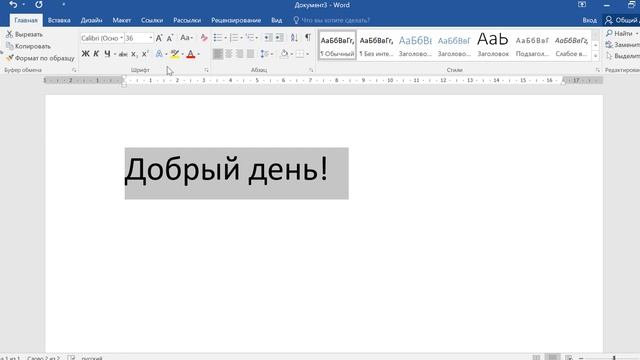Open Главная ribbon tab
The width and height of the screenshot is (640, 360).
tap(26, 20)
